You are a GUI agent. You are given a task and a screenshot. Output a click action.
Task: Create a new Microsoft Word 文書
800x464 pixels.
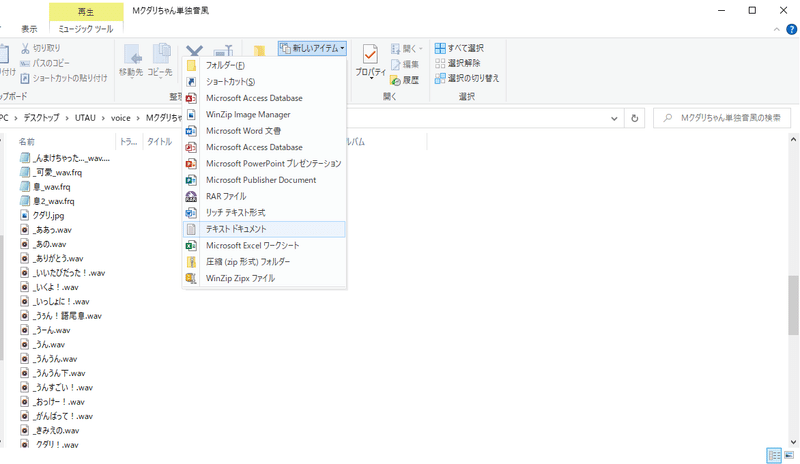click(x=264, y=131)
